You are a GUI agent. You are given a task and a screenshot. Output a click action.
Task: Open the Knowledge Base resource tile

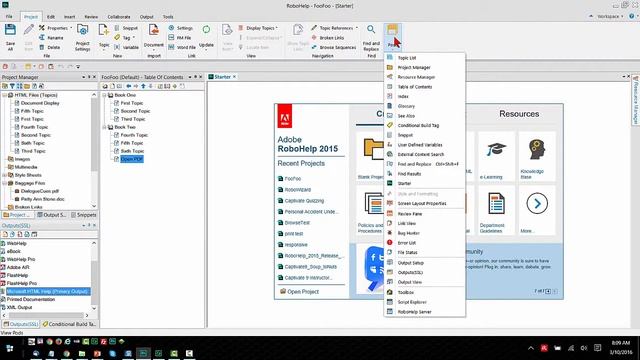coord(537,157)
